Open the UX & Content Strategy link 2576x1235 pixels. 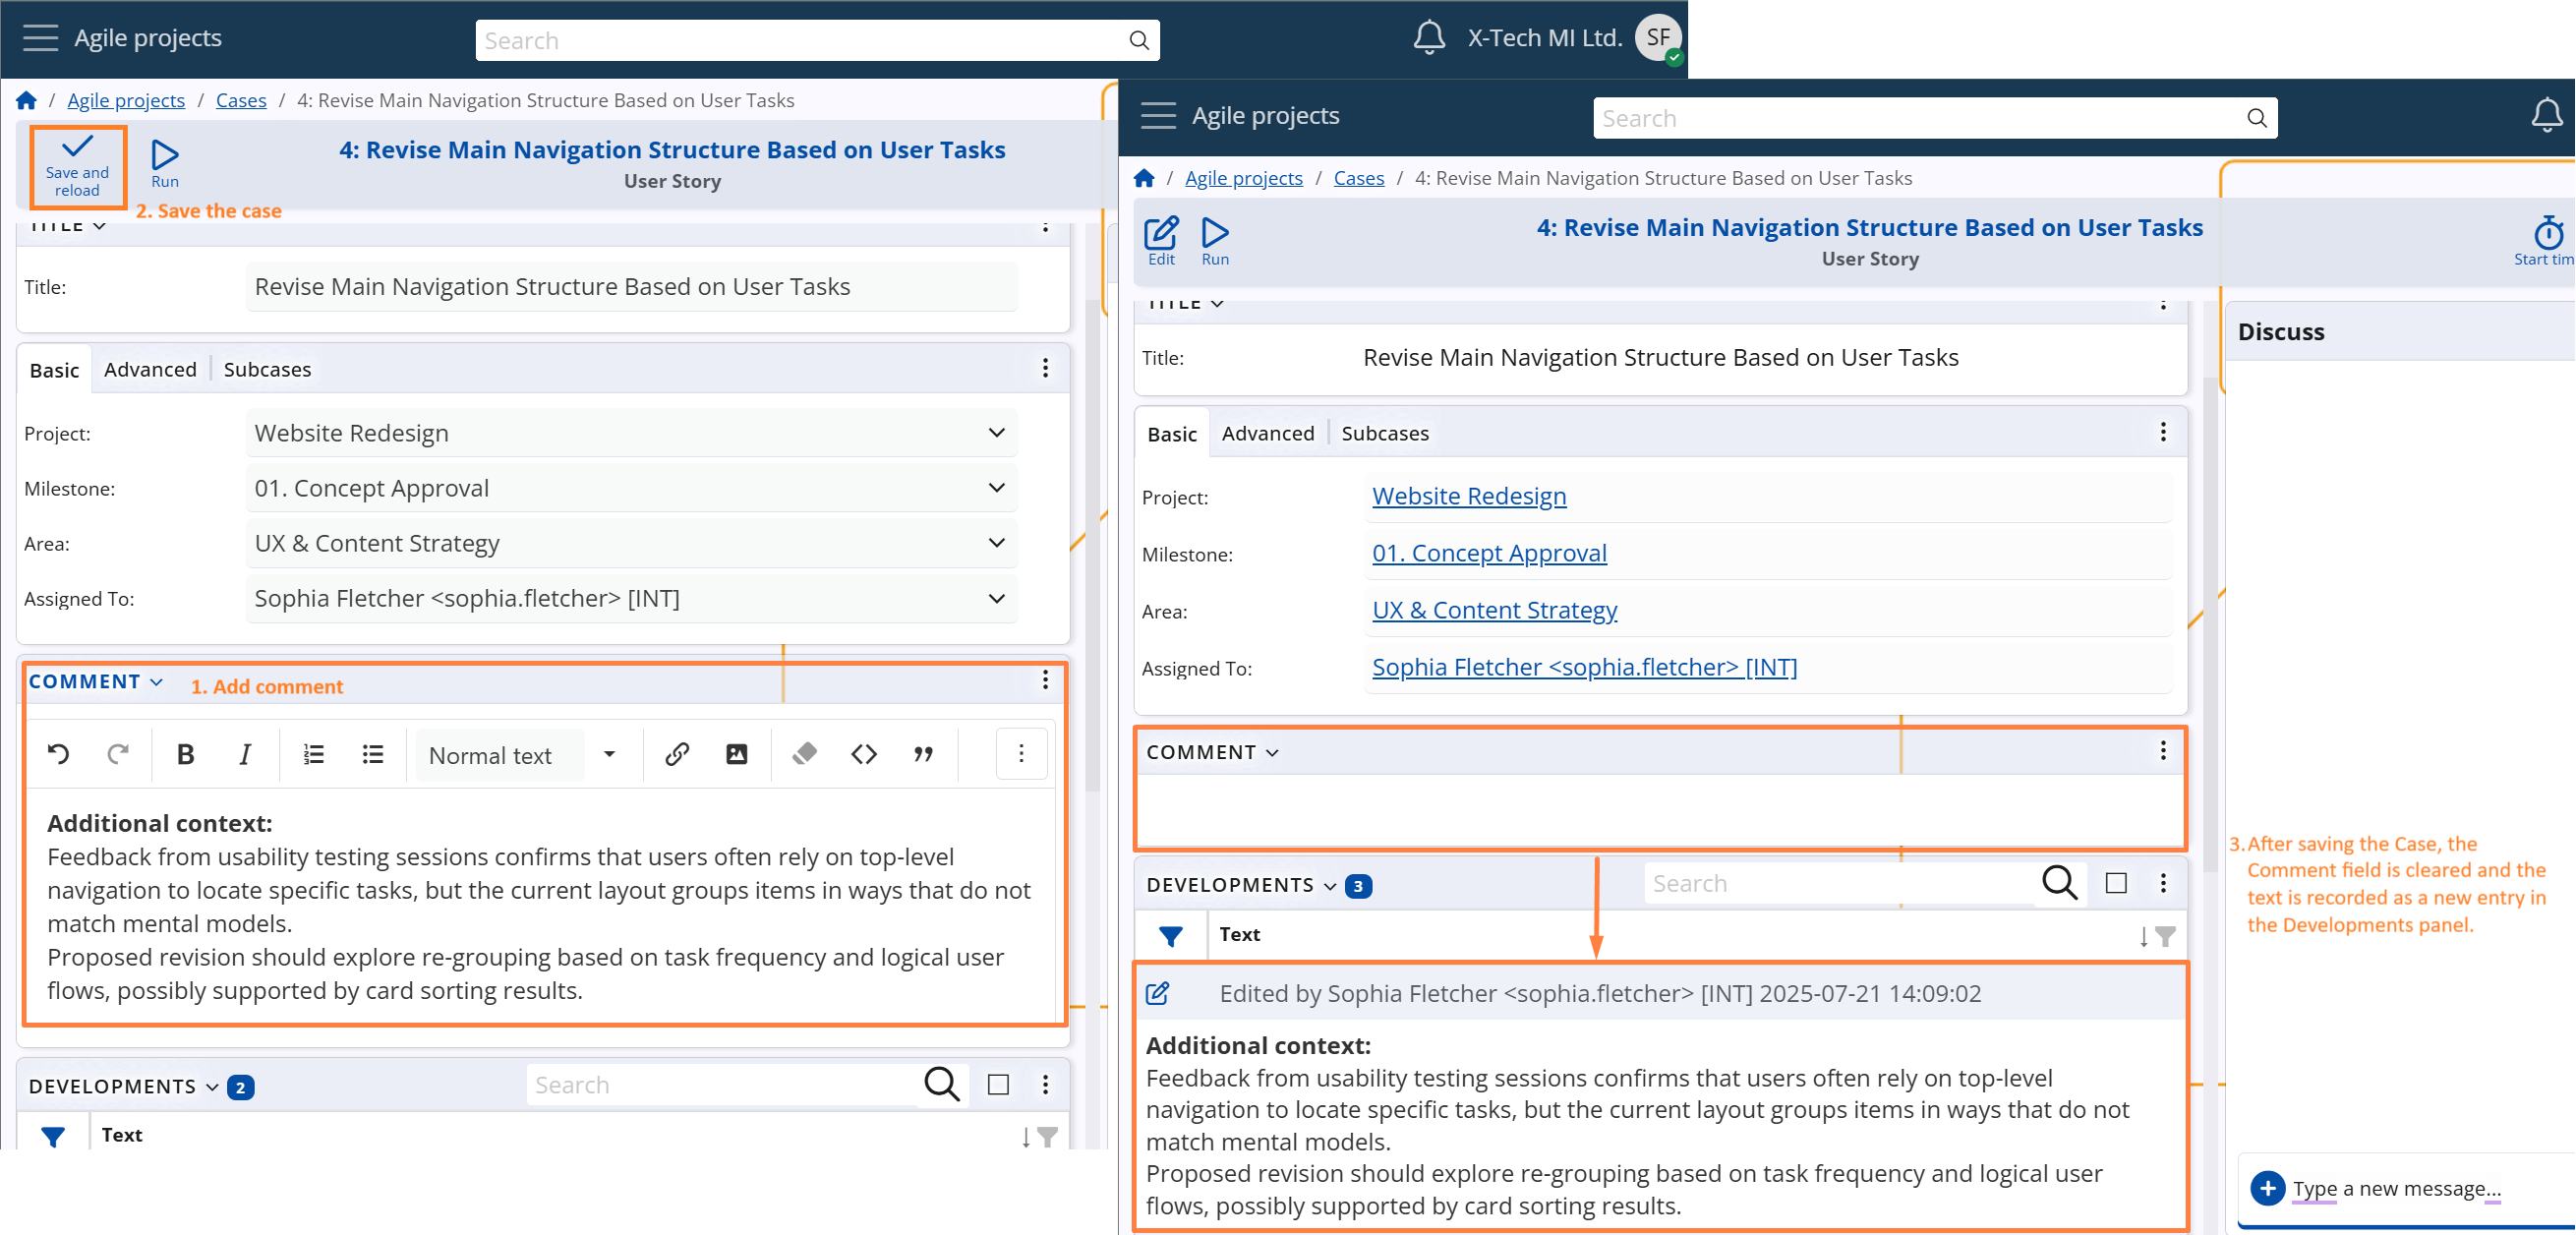pos(1494,610)
